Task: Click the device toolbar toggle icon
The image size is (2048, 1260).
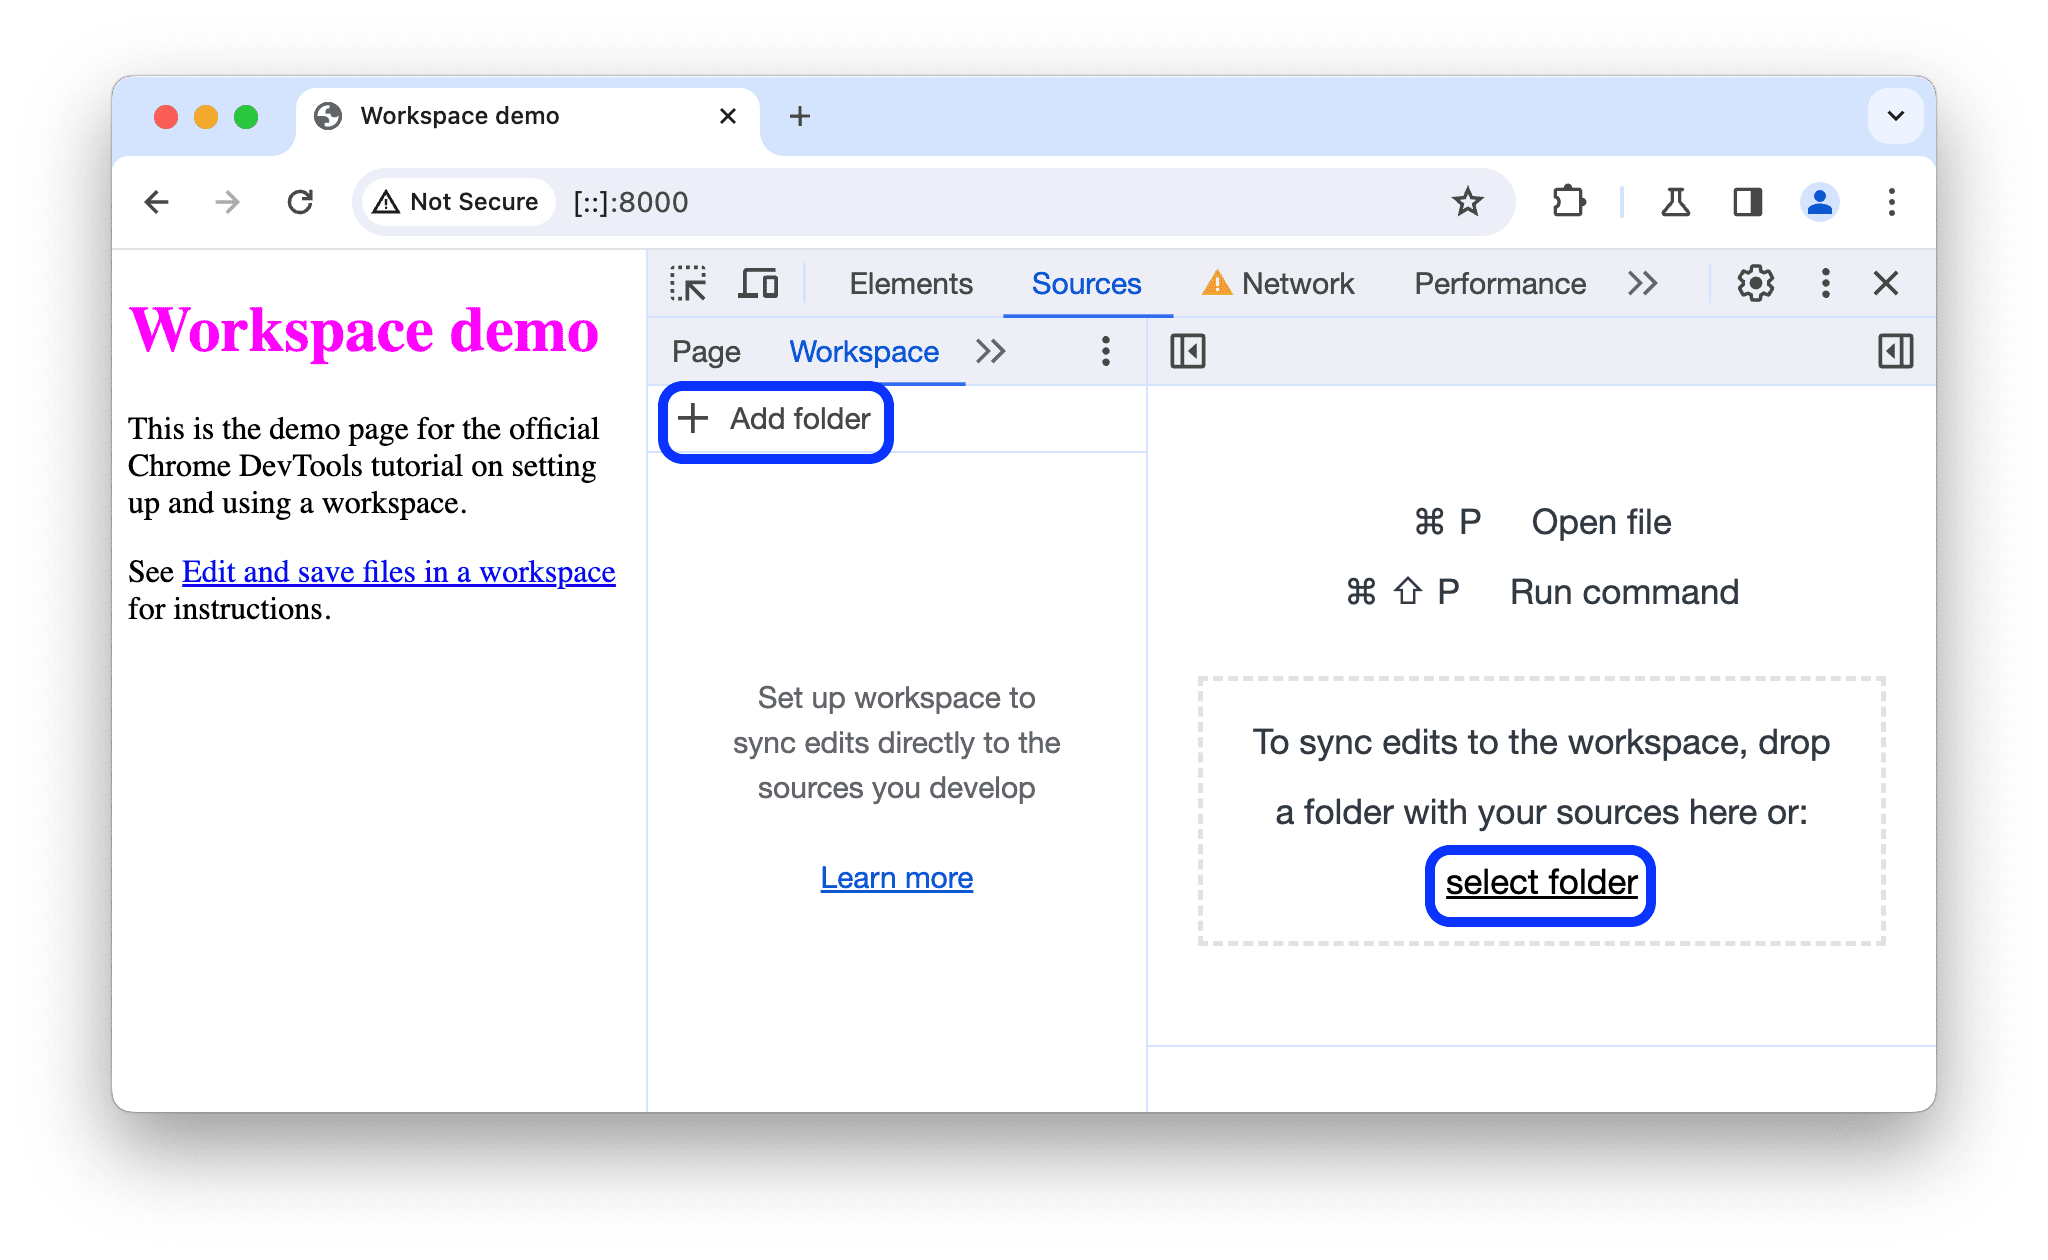Action: pyautogui.click(x=758, y=284)
